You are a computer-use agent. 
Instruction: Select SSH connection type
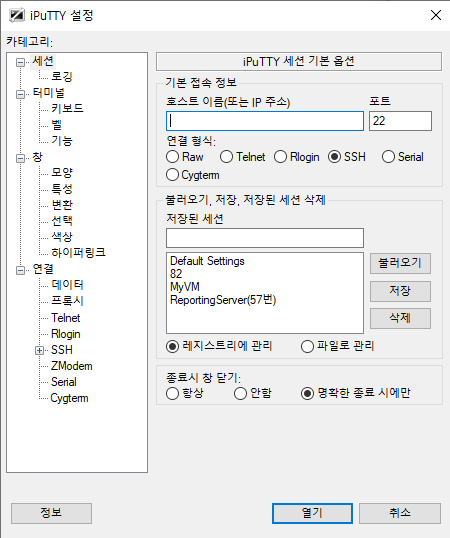pos(347,157)
